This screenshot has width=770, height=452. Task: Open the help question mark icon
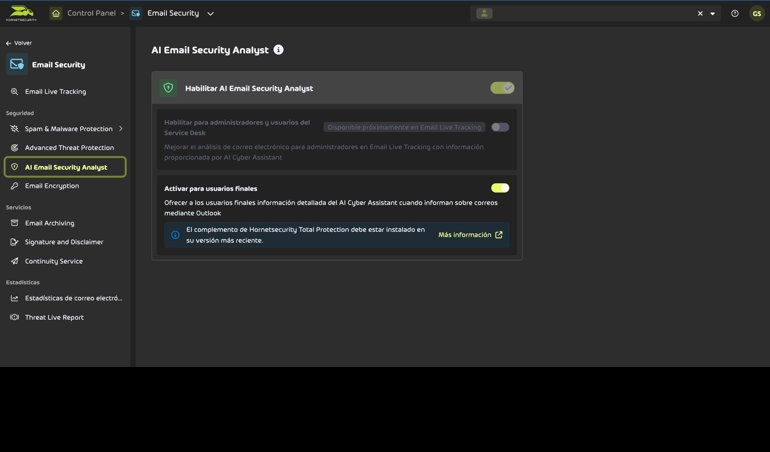click(735, 14)
